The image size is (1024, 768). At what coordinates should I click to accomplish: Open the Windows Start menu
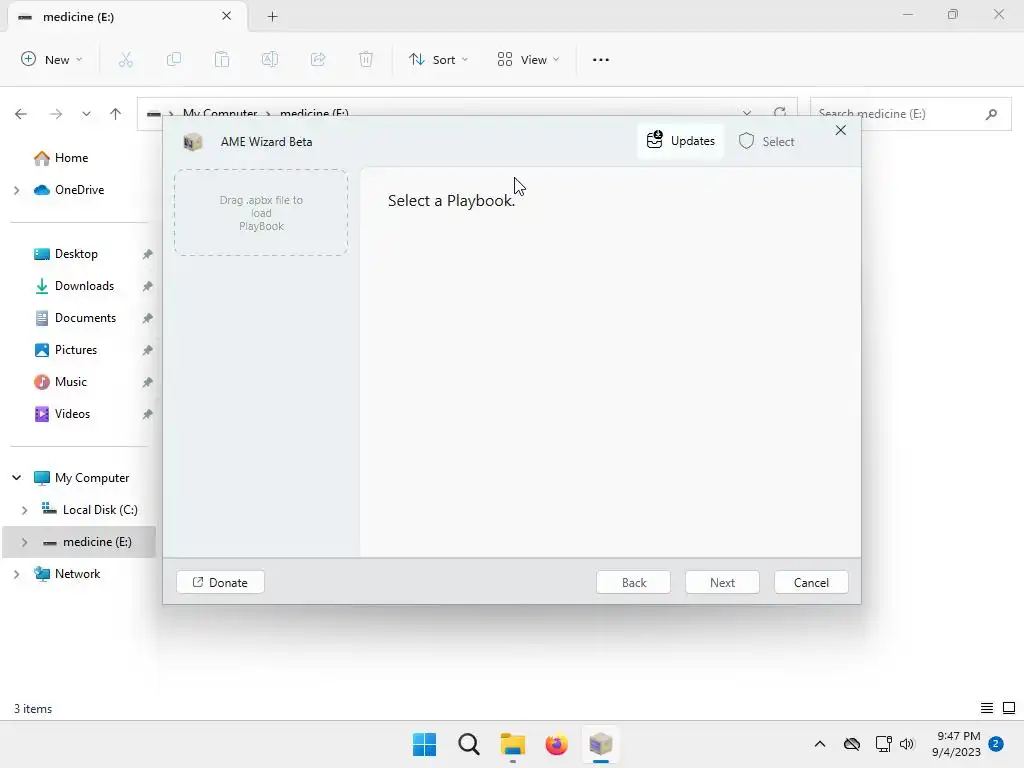(x=424, y=744)
